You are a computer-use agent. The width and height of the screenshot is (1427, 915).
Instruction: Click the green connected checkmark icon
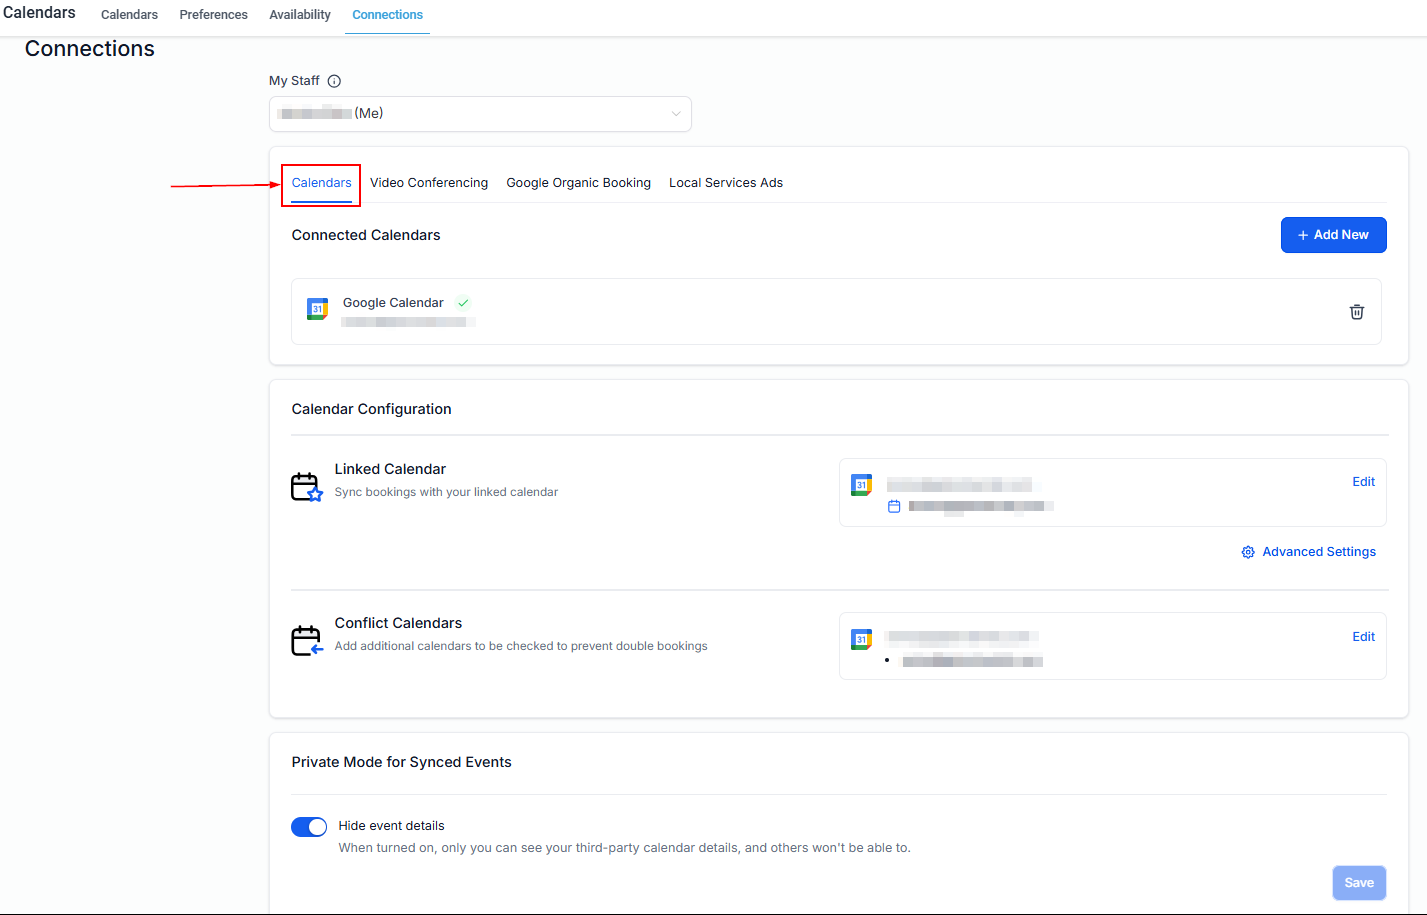click(x=463, y=303)
